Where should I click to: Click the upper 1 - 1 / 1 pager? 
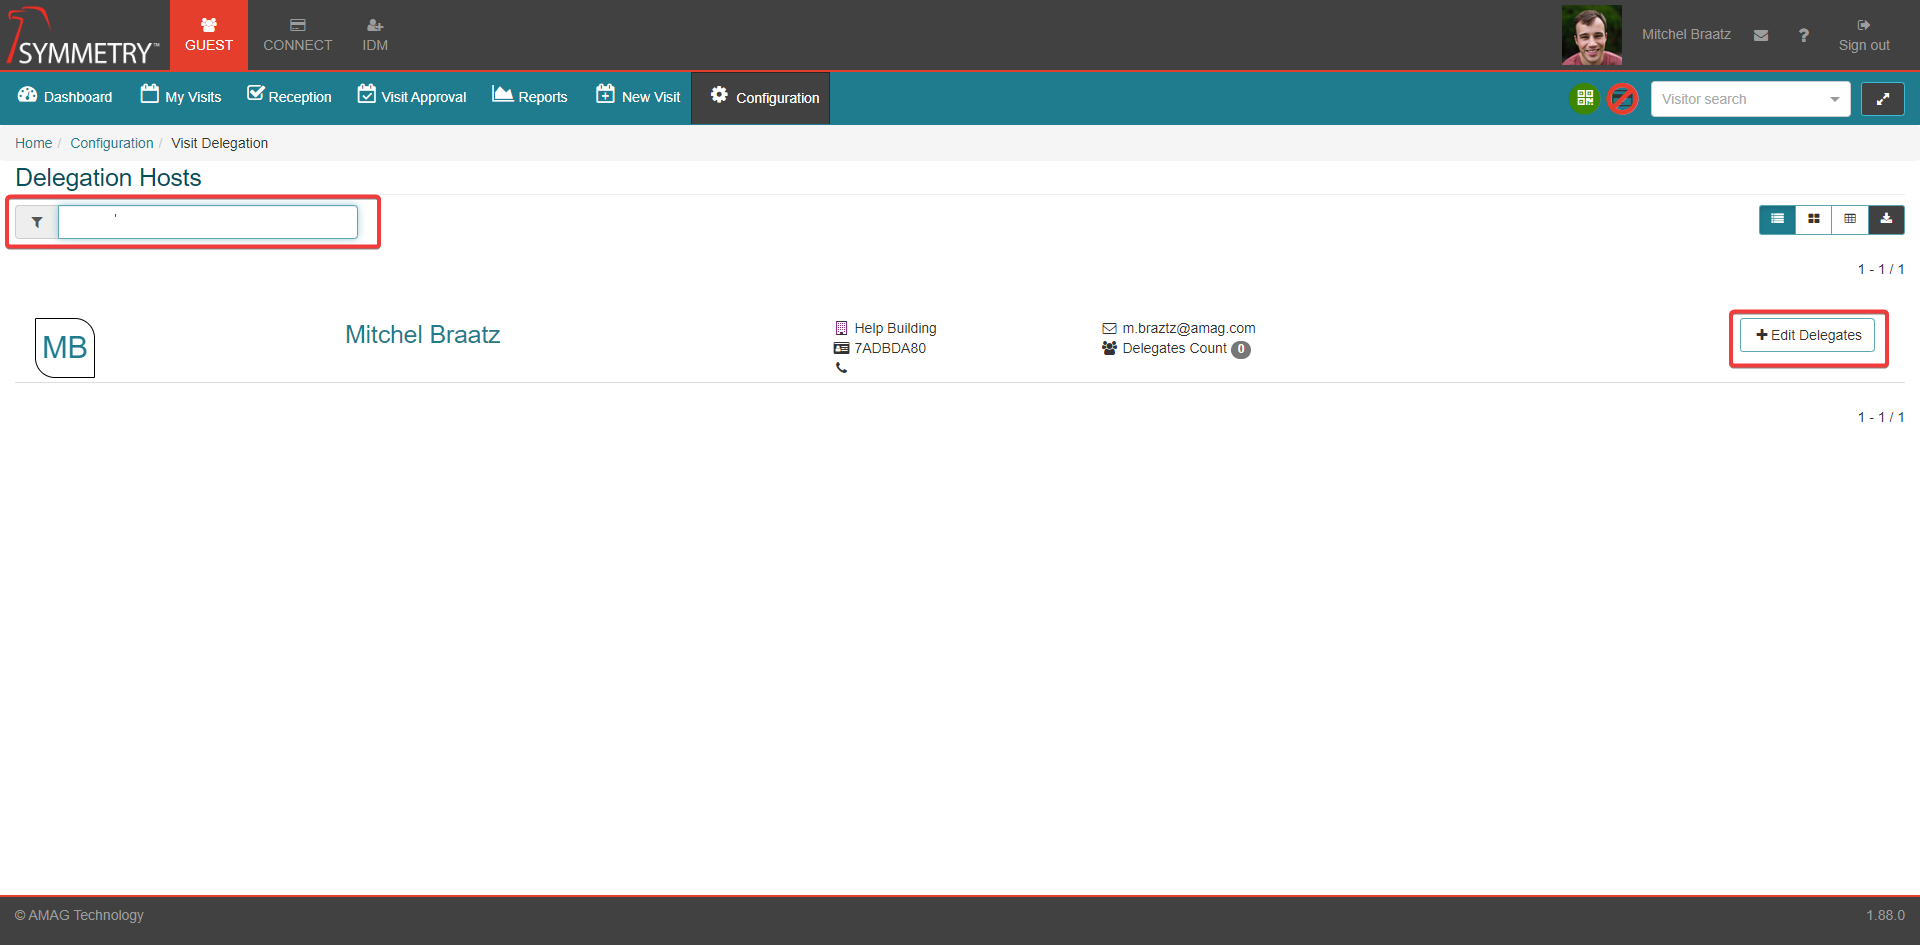[1881, 269]
